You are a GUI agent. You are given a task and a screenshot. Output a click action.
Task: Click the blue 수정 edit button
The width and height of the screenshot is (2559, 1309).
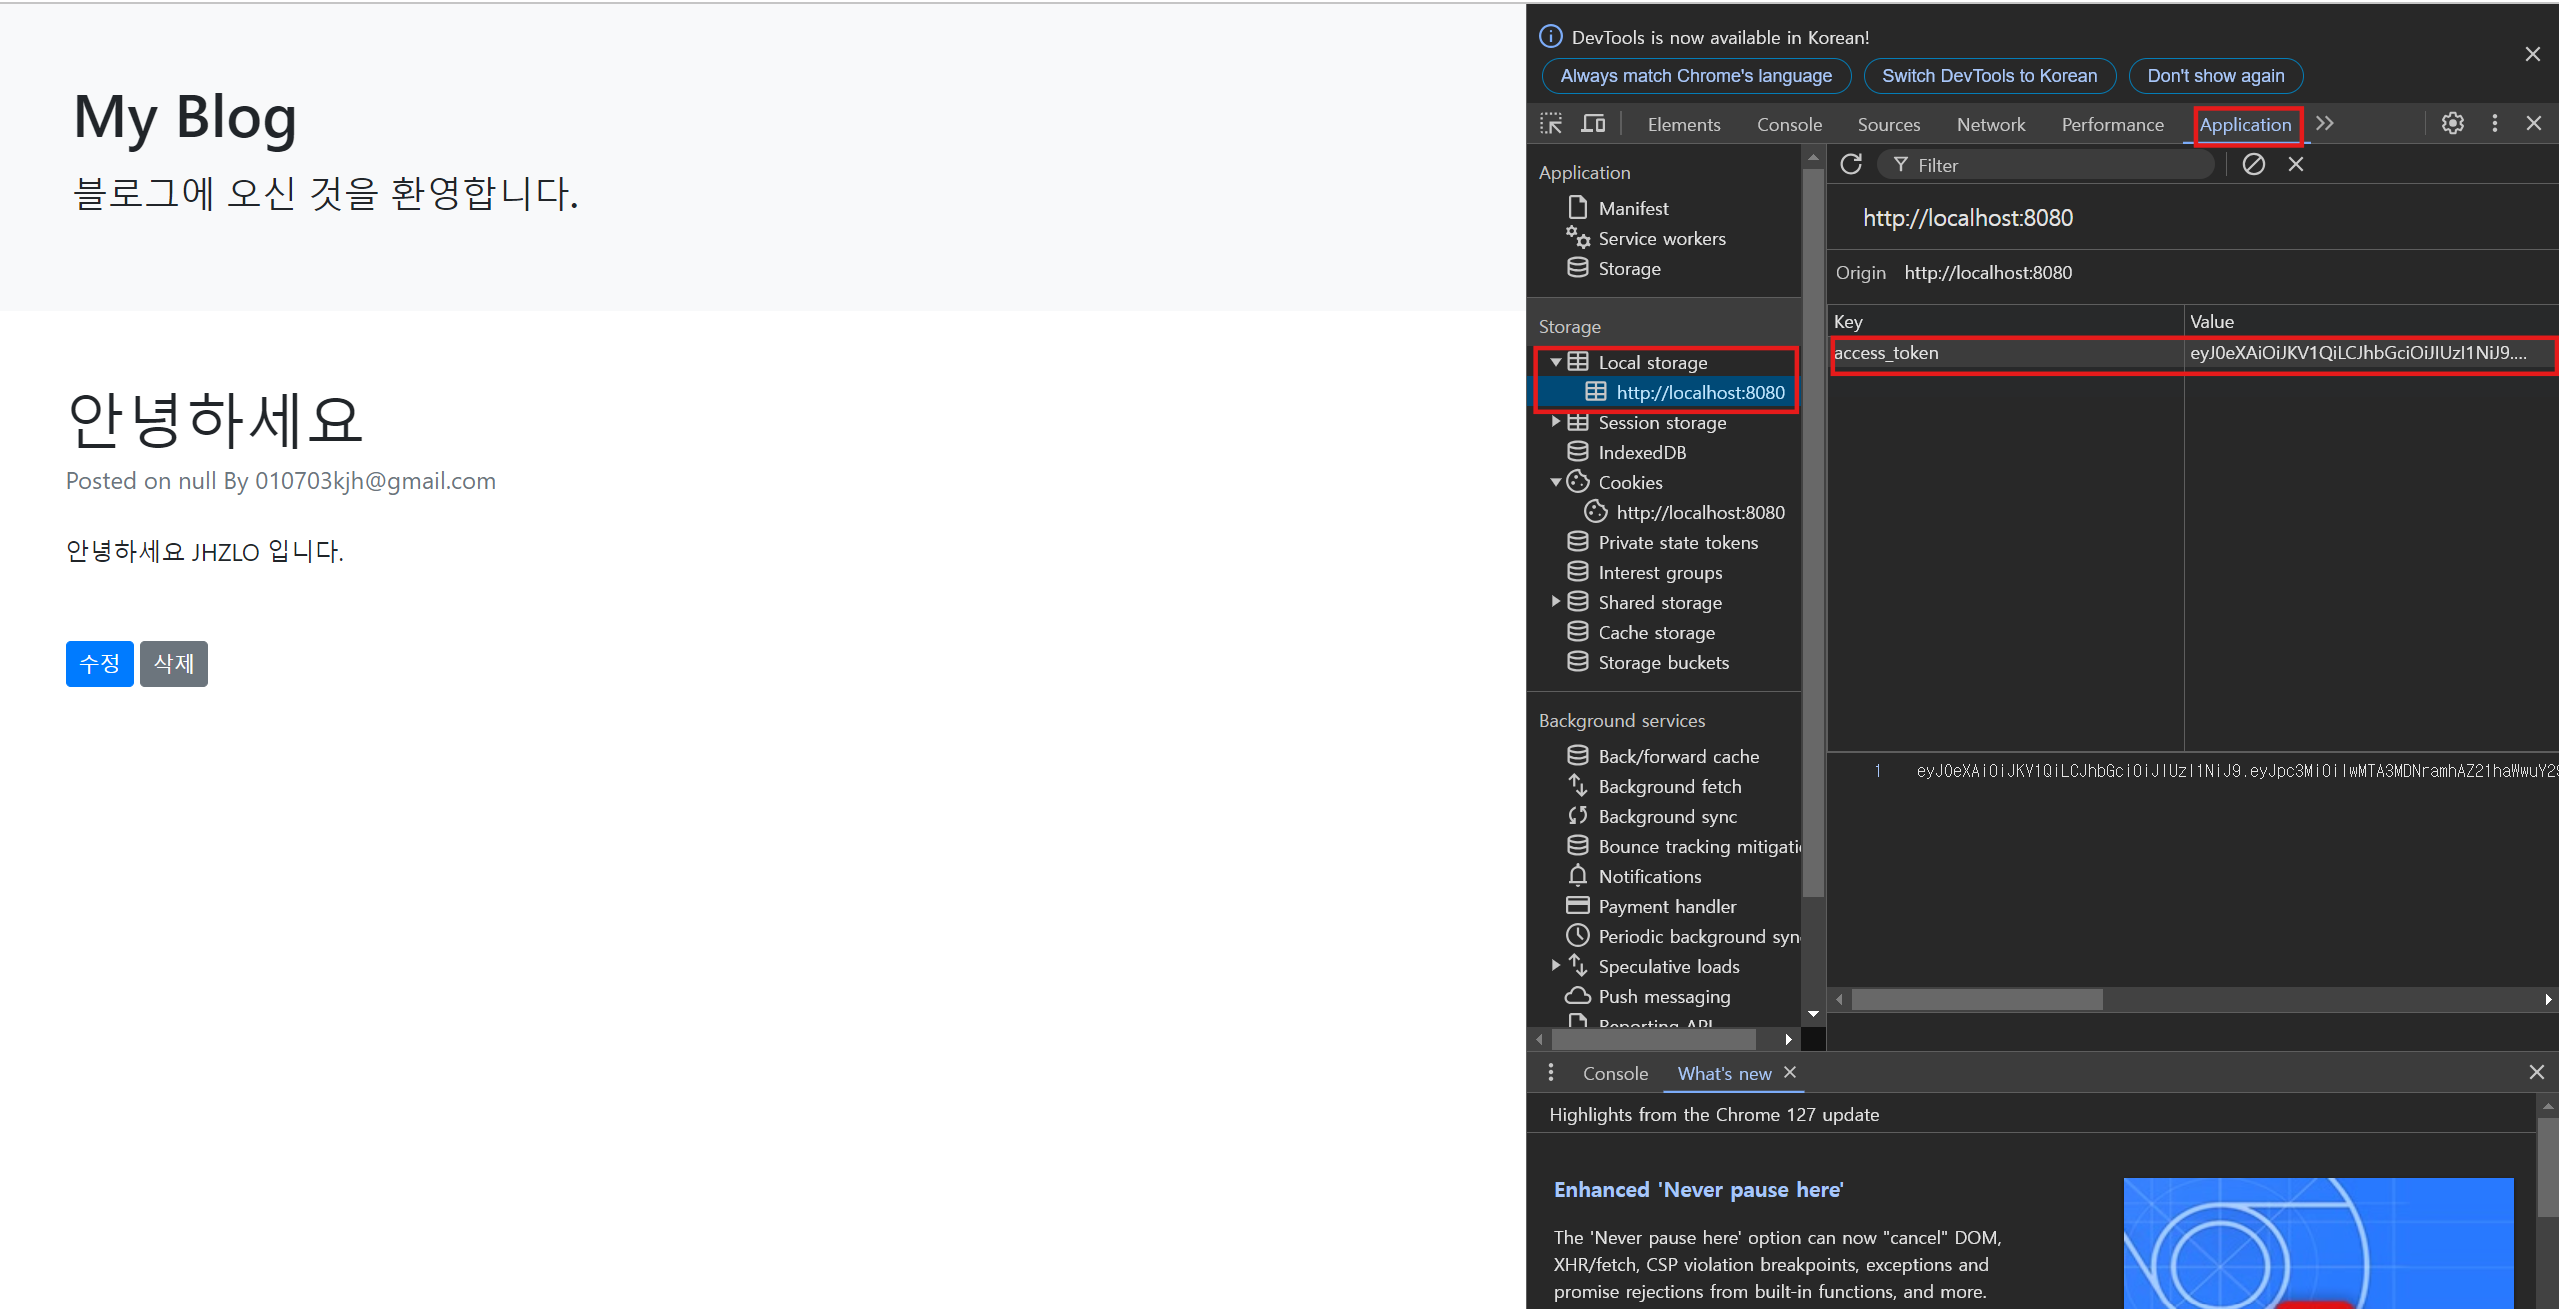[x=99, y=664]
